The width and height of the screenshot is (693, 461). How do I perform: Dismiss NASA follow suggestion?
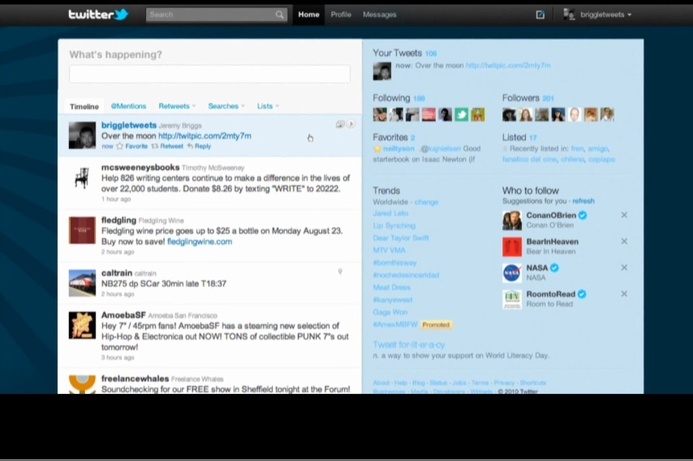coord(624,267)
